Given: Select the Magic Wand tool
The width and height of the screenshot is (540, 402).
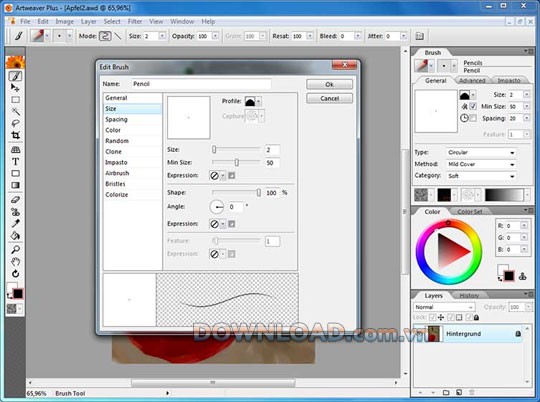Looking at the screenshot, I should pos(15,111).
